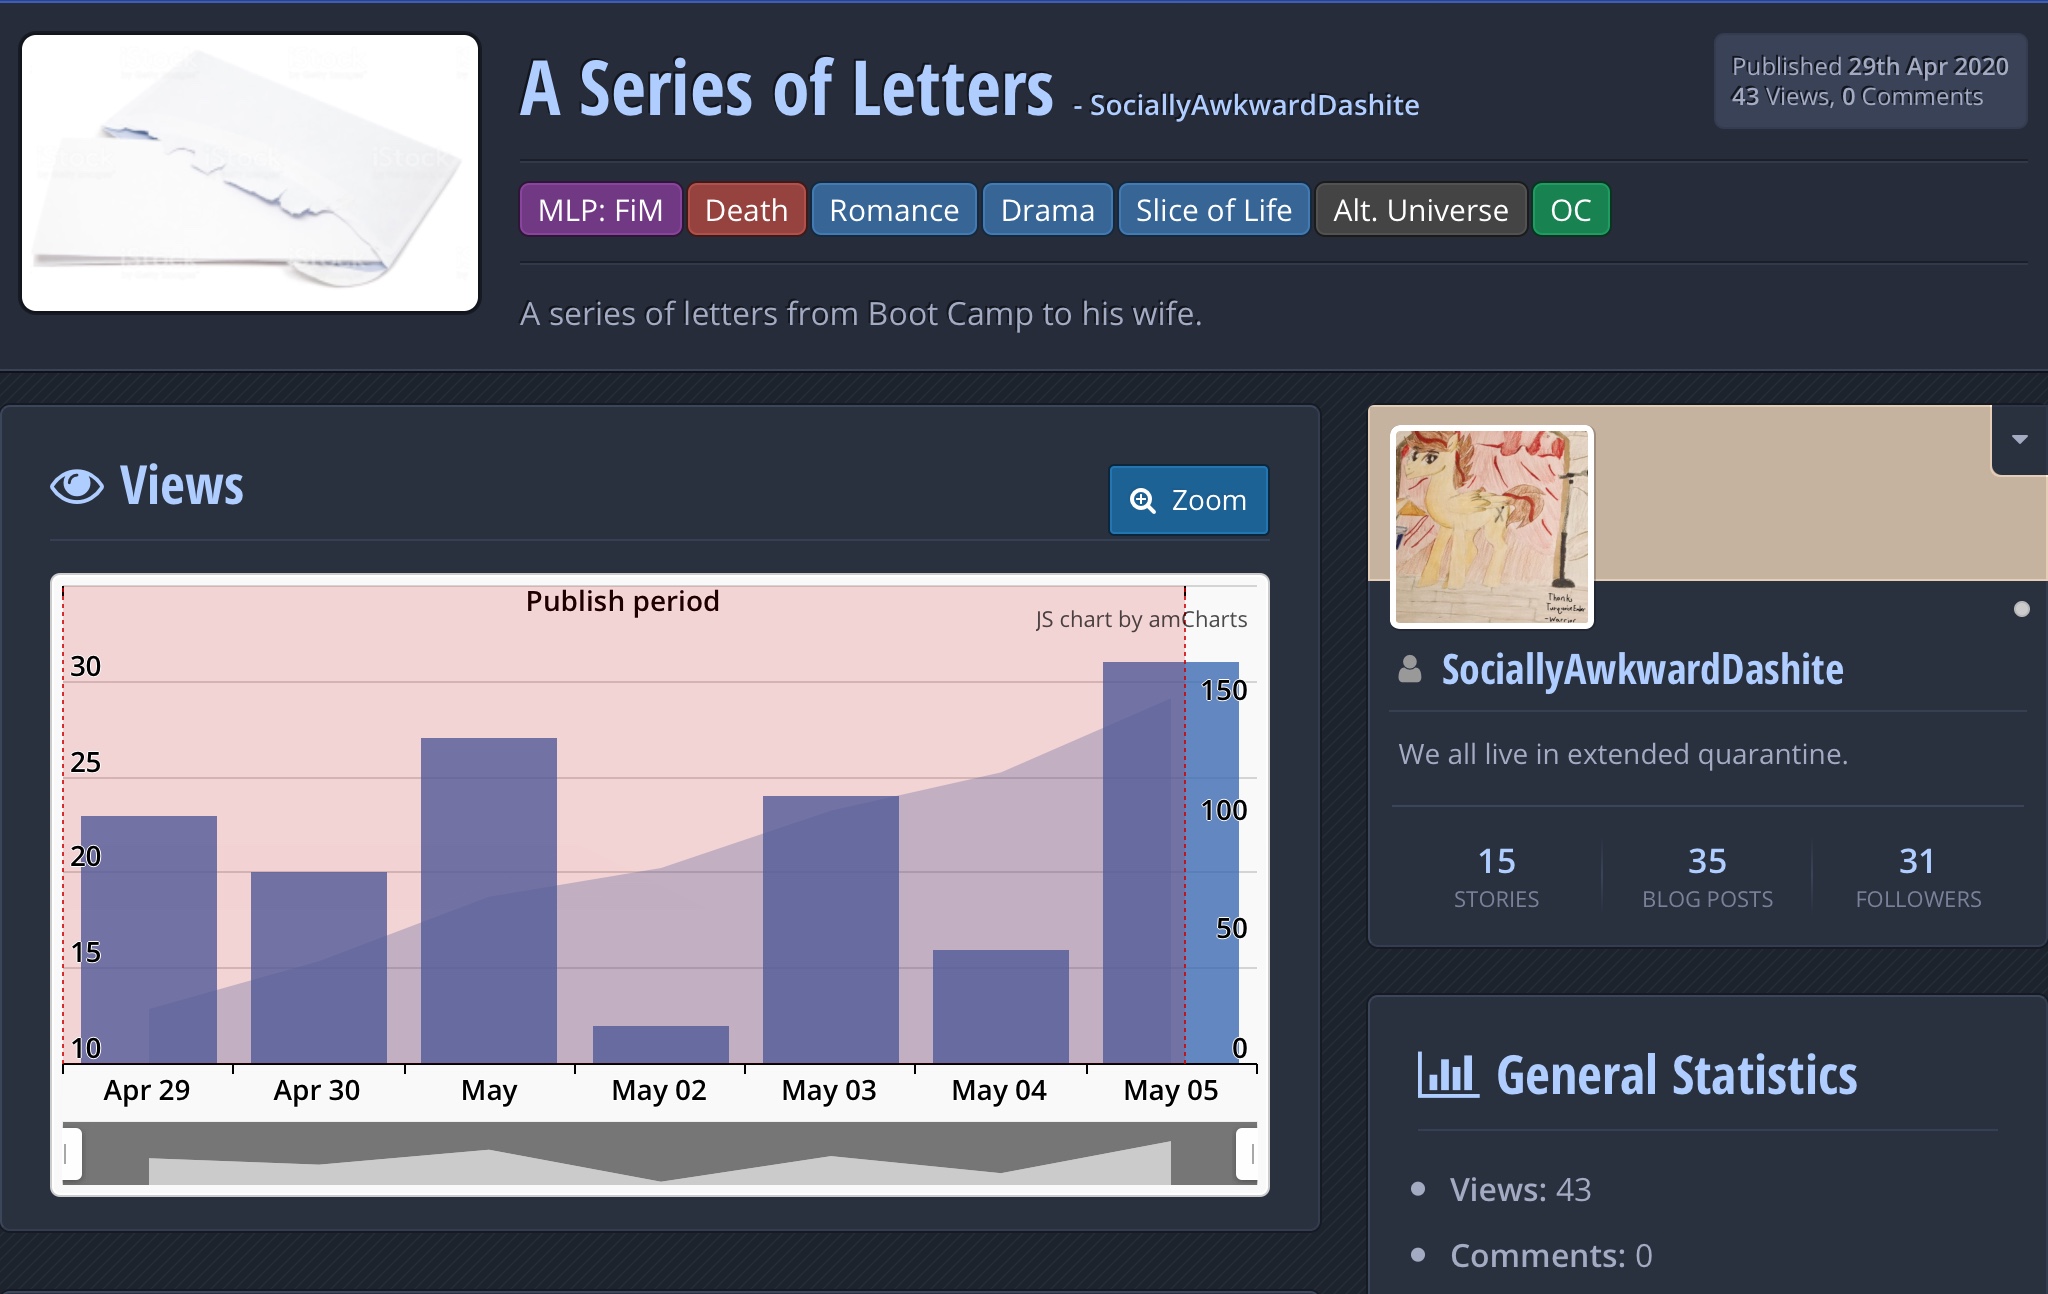
Task: Open the author's pony avatar image
Action: [1491, 527]
